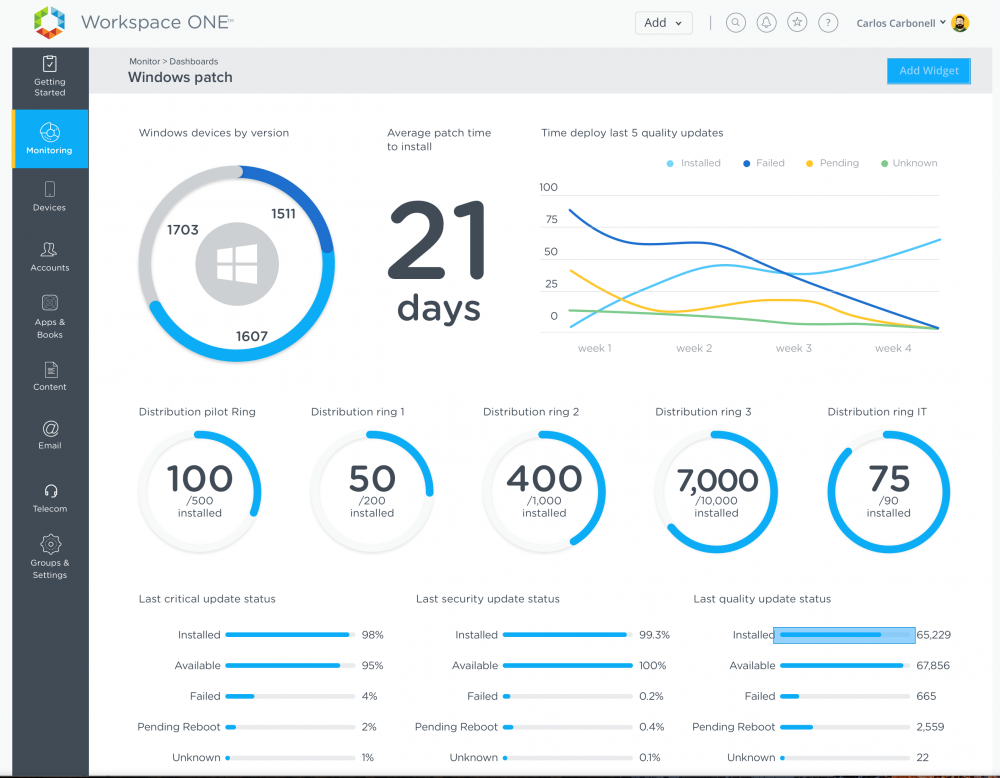
Task: Open the Monitoring section in the sidebar
Action: (x=49, y=139)
